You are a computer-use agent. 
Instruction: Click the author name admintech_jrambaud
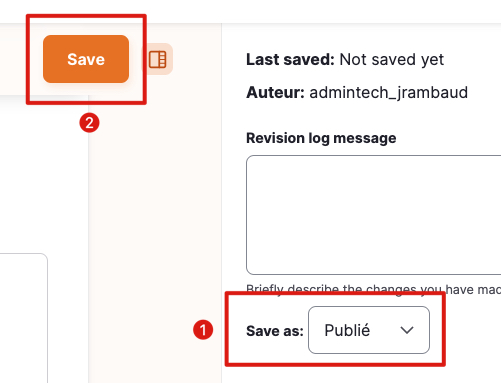tap(389, 92)
